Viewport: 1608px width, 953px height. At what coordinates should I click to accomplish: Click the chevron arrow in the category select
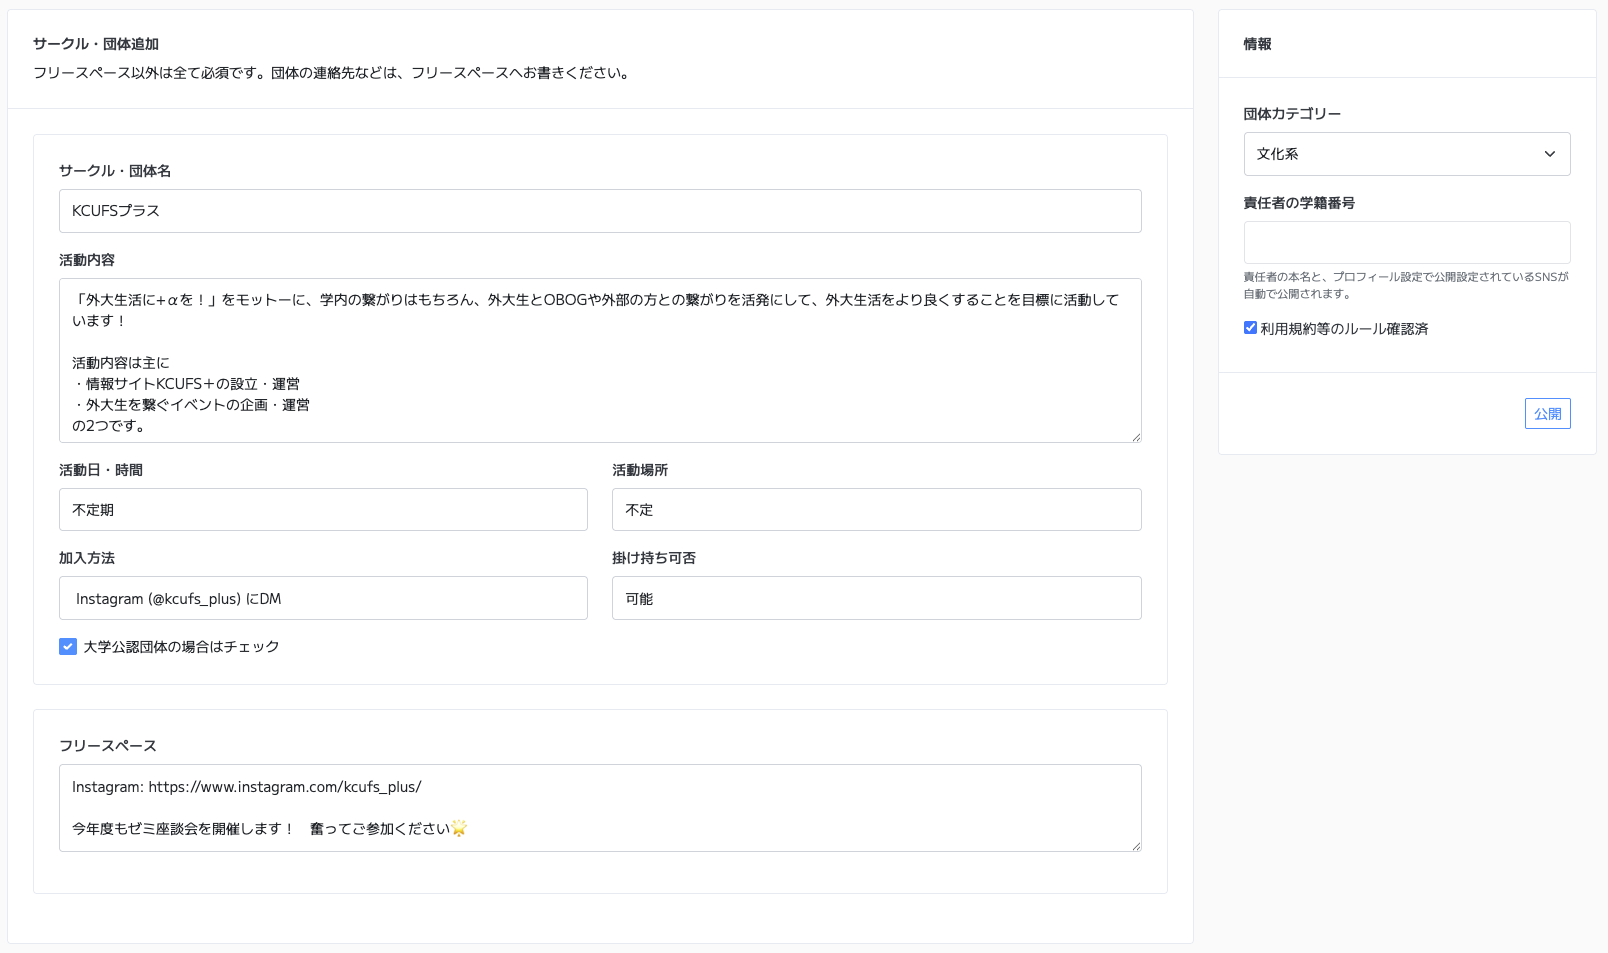point(1549,154)
